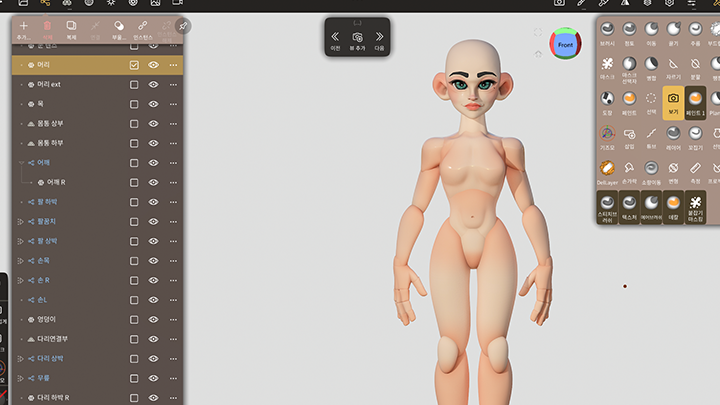Select the 끌기 (Drag) tool
Screen dimensions: 720x405
coord(673,34)
